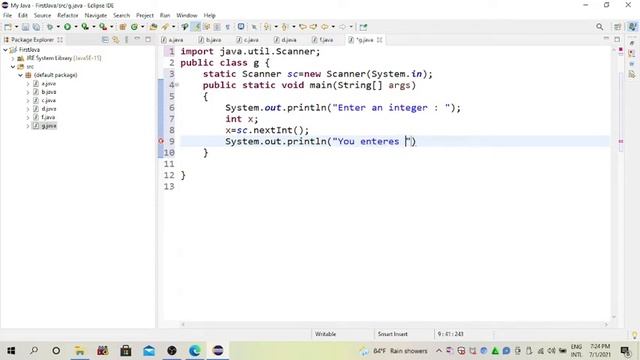Open Package Explorer view menu
The width and height of the screenshot is (640, 360).
point(127,40)
